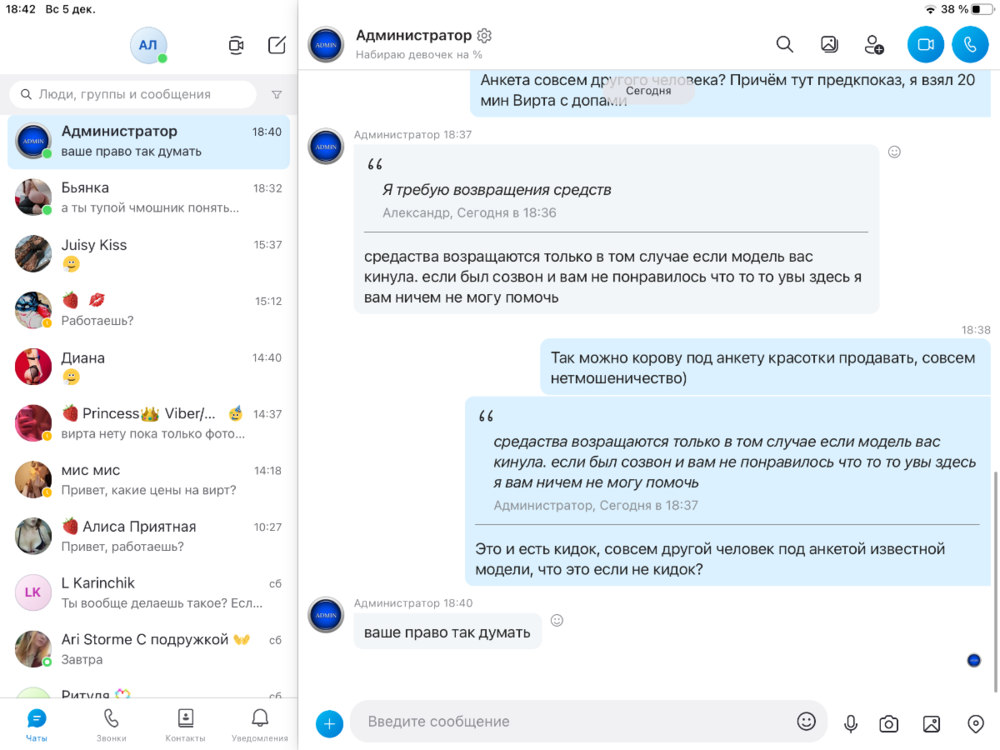The width and height of the screenshot is (1000, 750).
Task: Expand attachments with the plus button
Action: (329, 724)
